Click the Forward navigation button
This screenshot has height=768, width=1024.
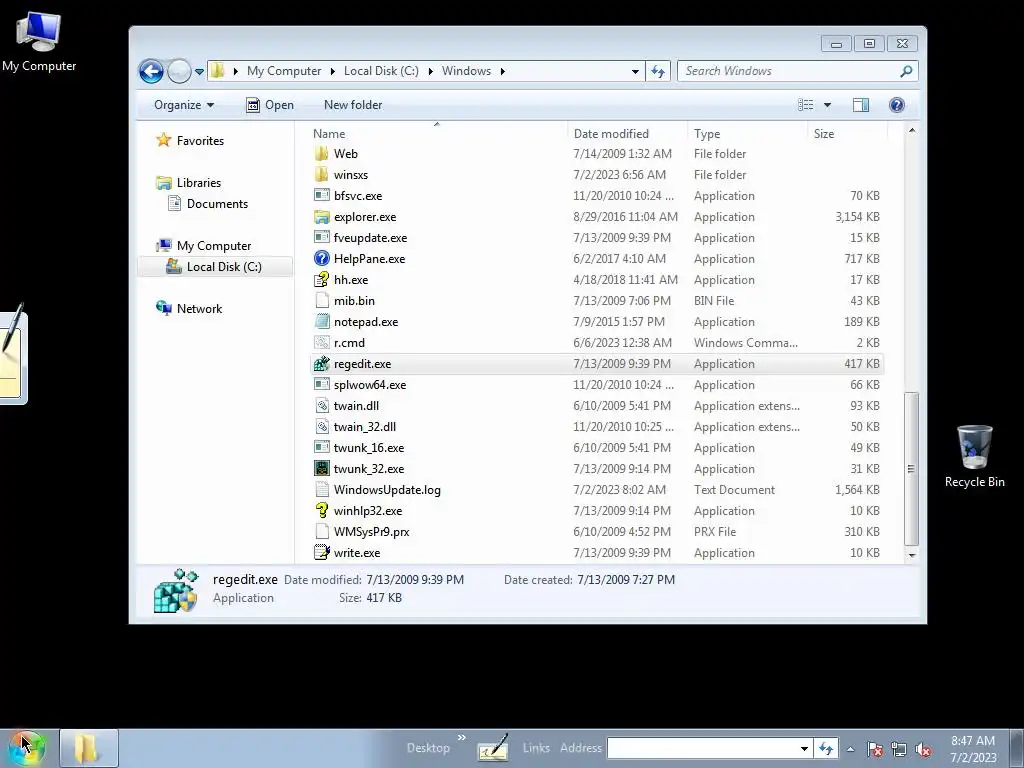point(179,71)
